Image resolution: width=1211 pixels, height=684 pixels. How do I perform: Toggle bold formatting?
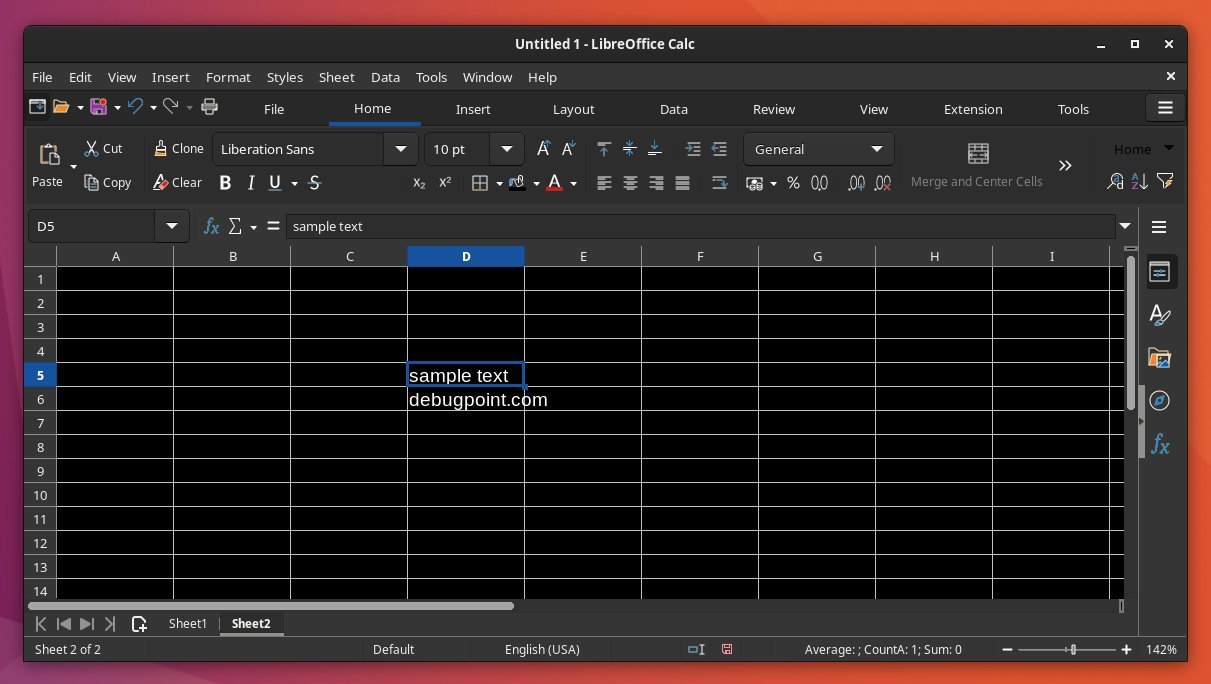click(x=225, y=183)
